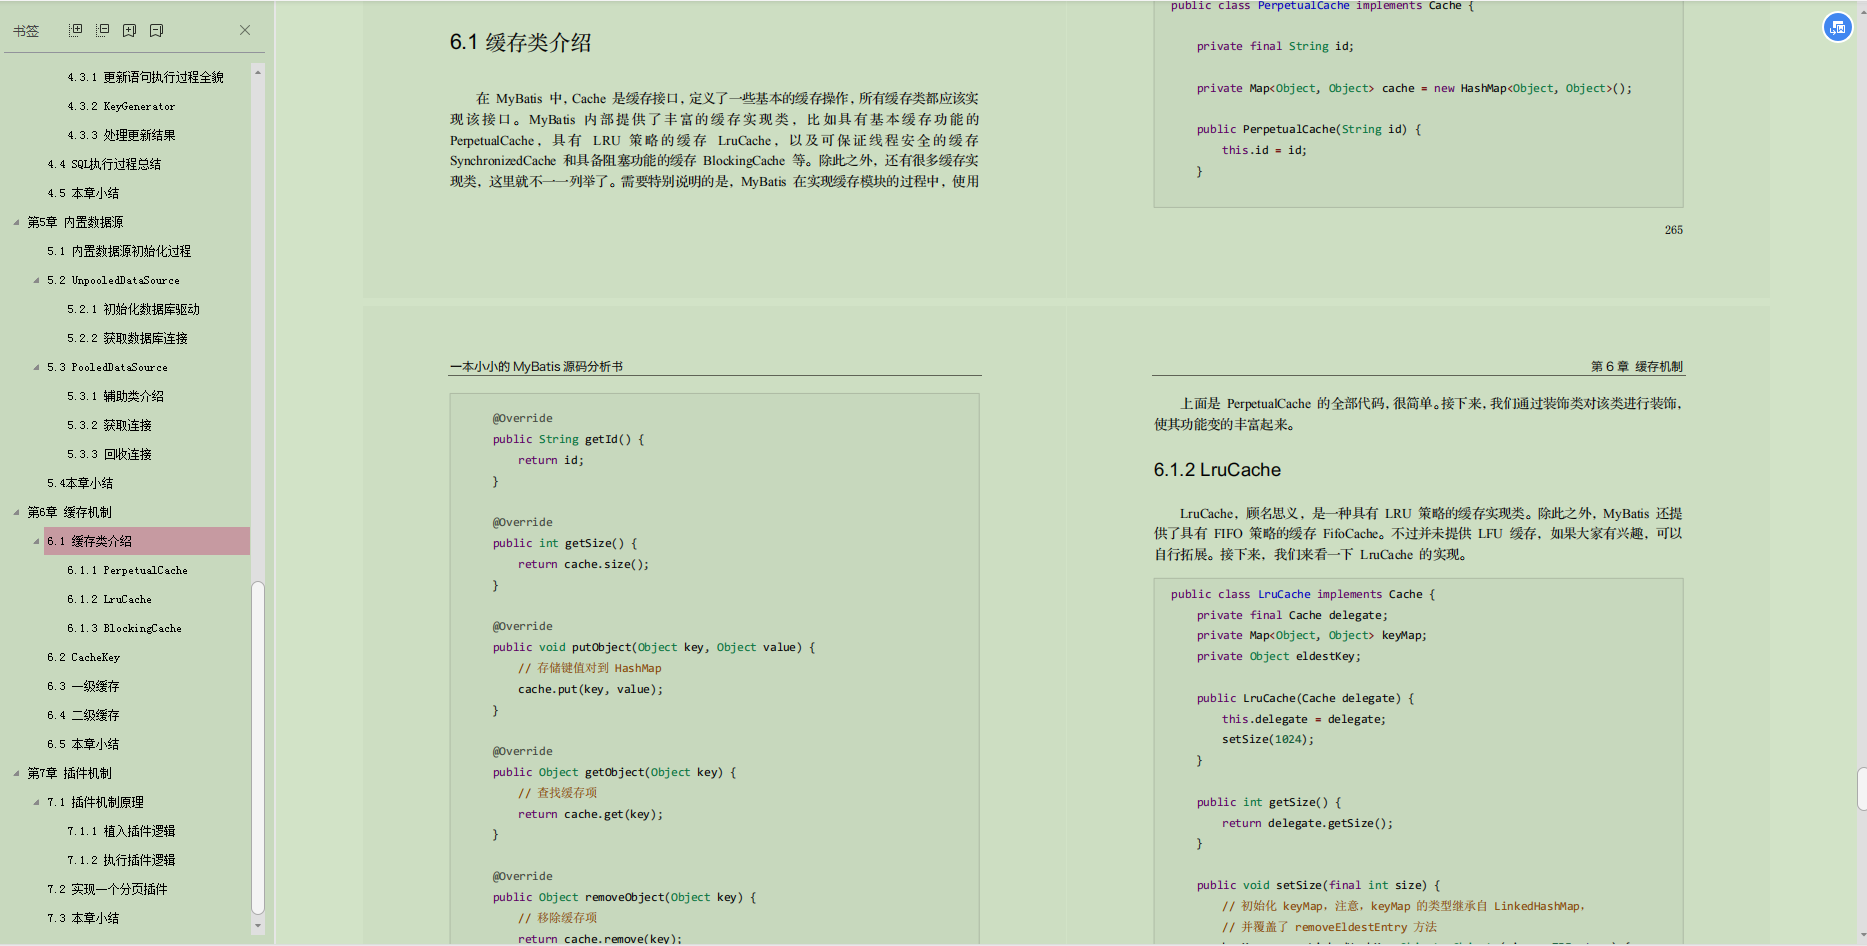The height and width of the screenshot is (946, 1867).
Task: Open bookmark 7.3 本章小结
Action: pyautogui.click(x=83, y=918)
